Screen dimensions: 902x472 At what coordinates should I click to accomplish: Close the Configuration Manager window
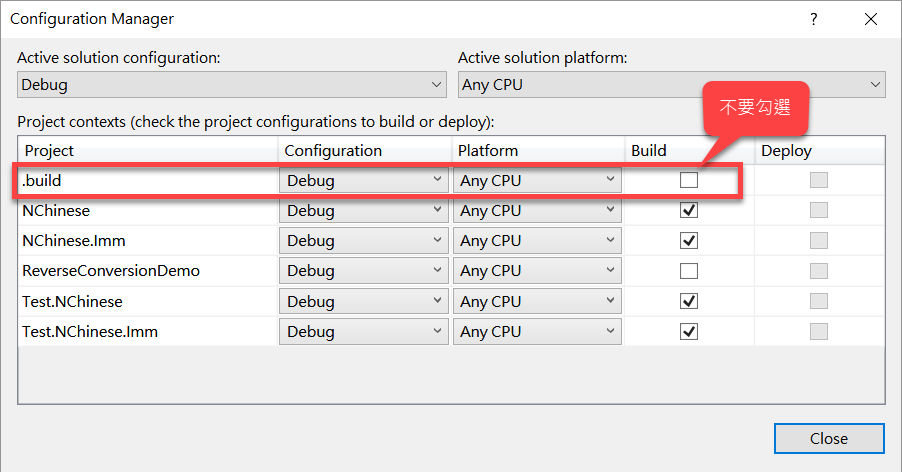pos(871,19)
